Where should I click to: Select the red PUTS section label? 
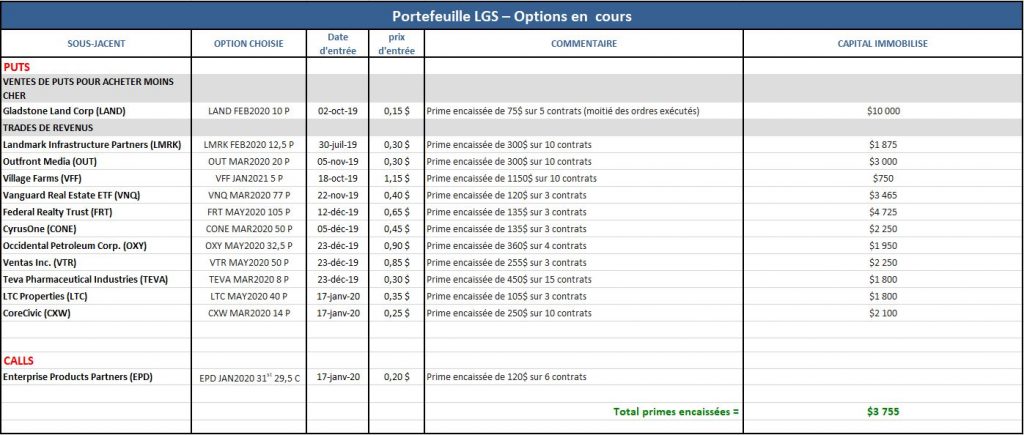[16, 67]
